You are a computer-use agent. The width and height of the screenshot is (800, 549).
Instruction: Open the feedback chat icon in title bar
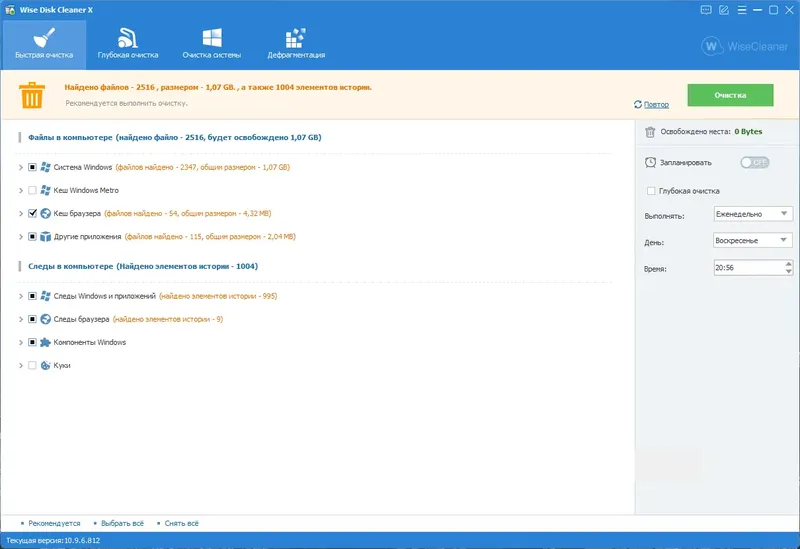[706, 10]
